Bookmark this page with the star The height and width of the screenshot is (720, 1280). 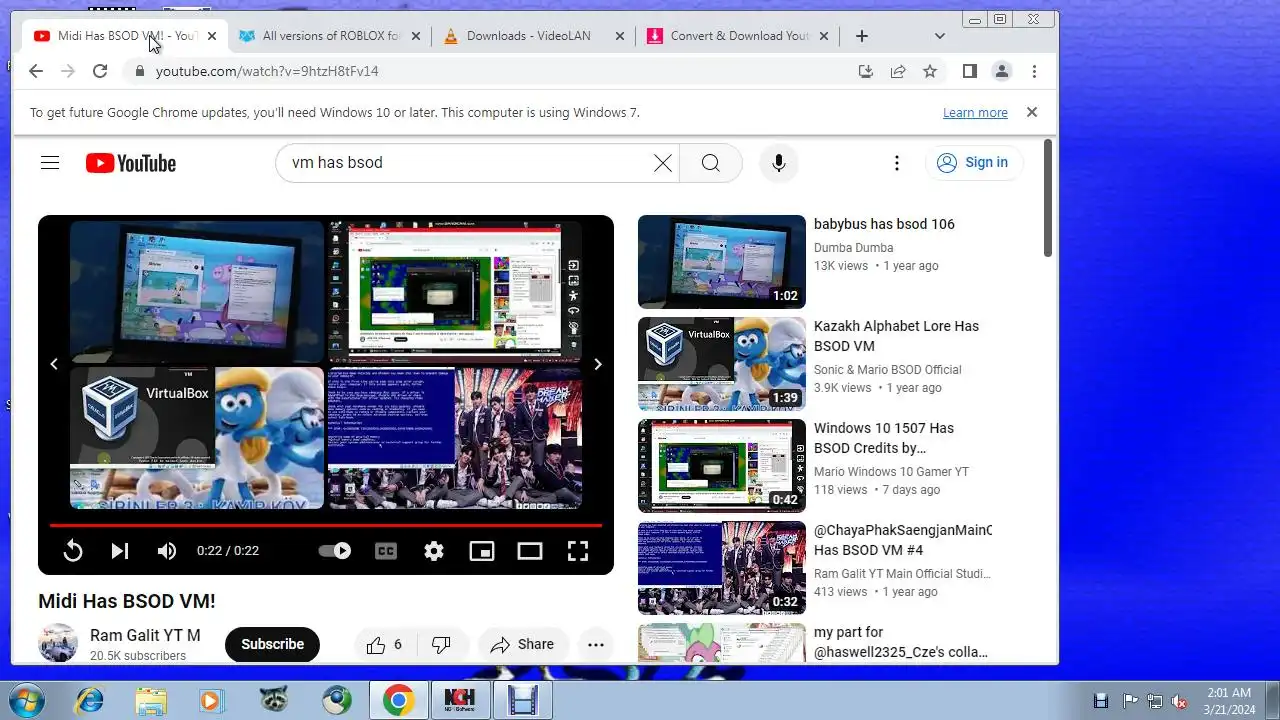[930, 71]
